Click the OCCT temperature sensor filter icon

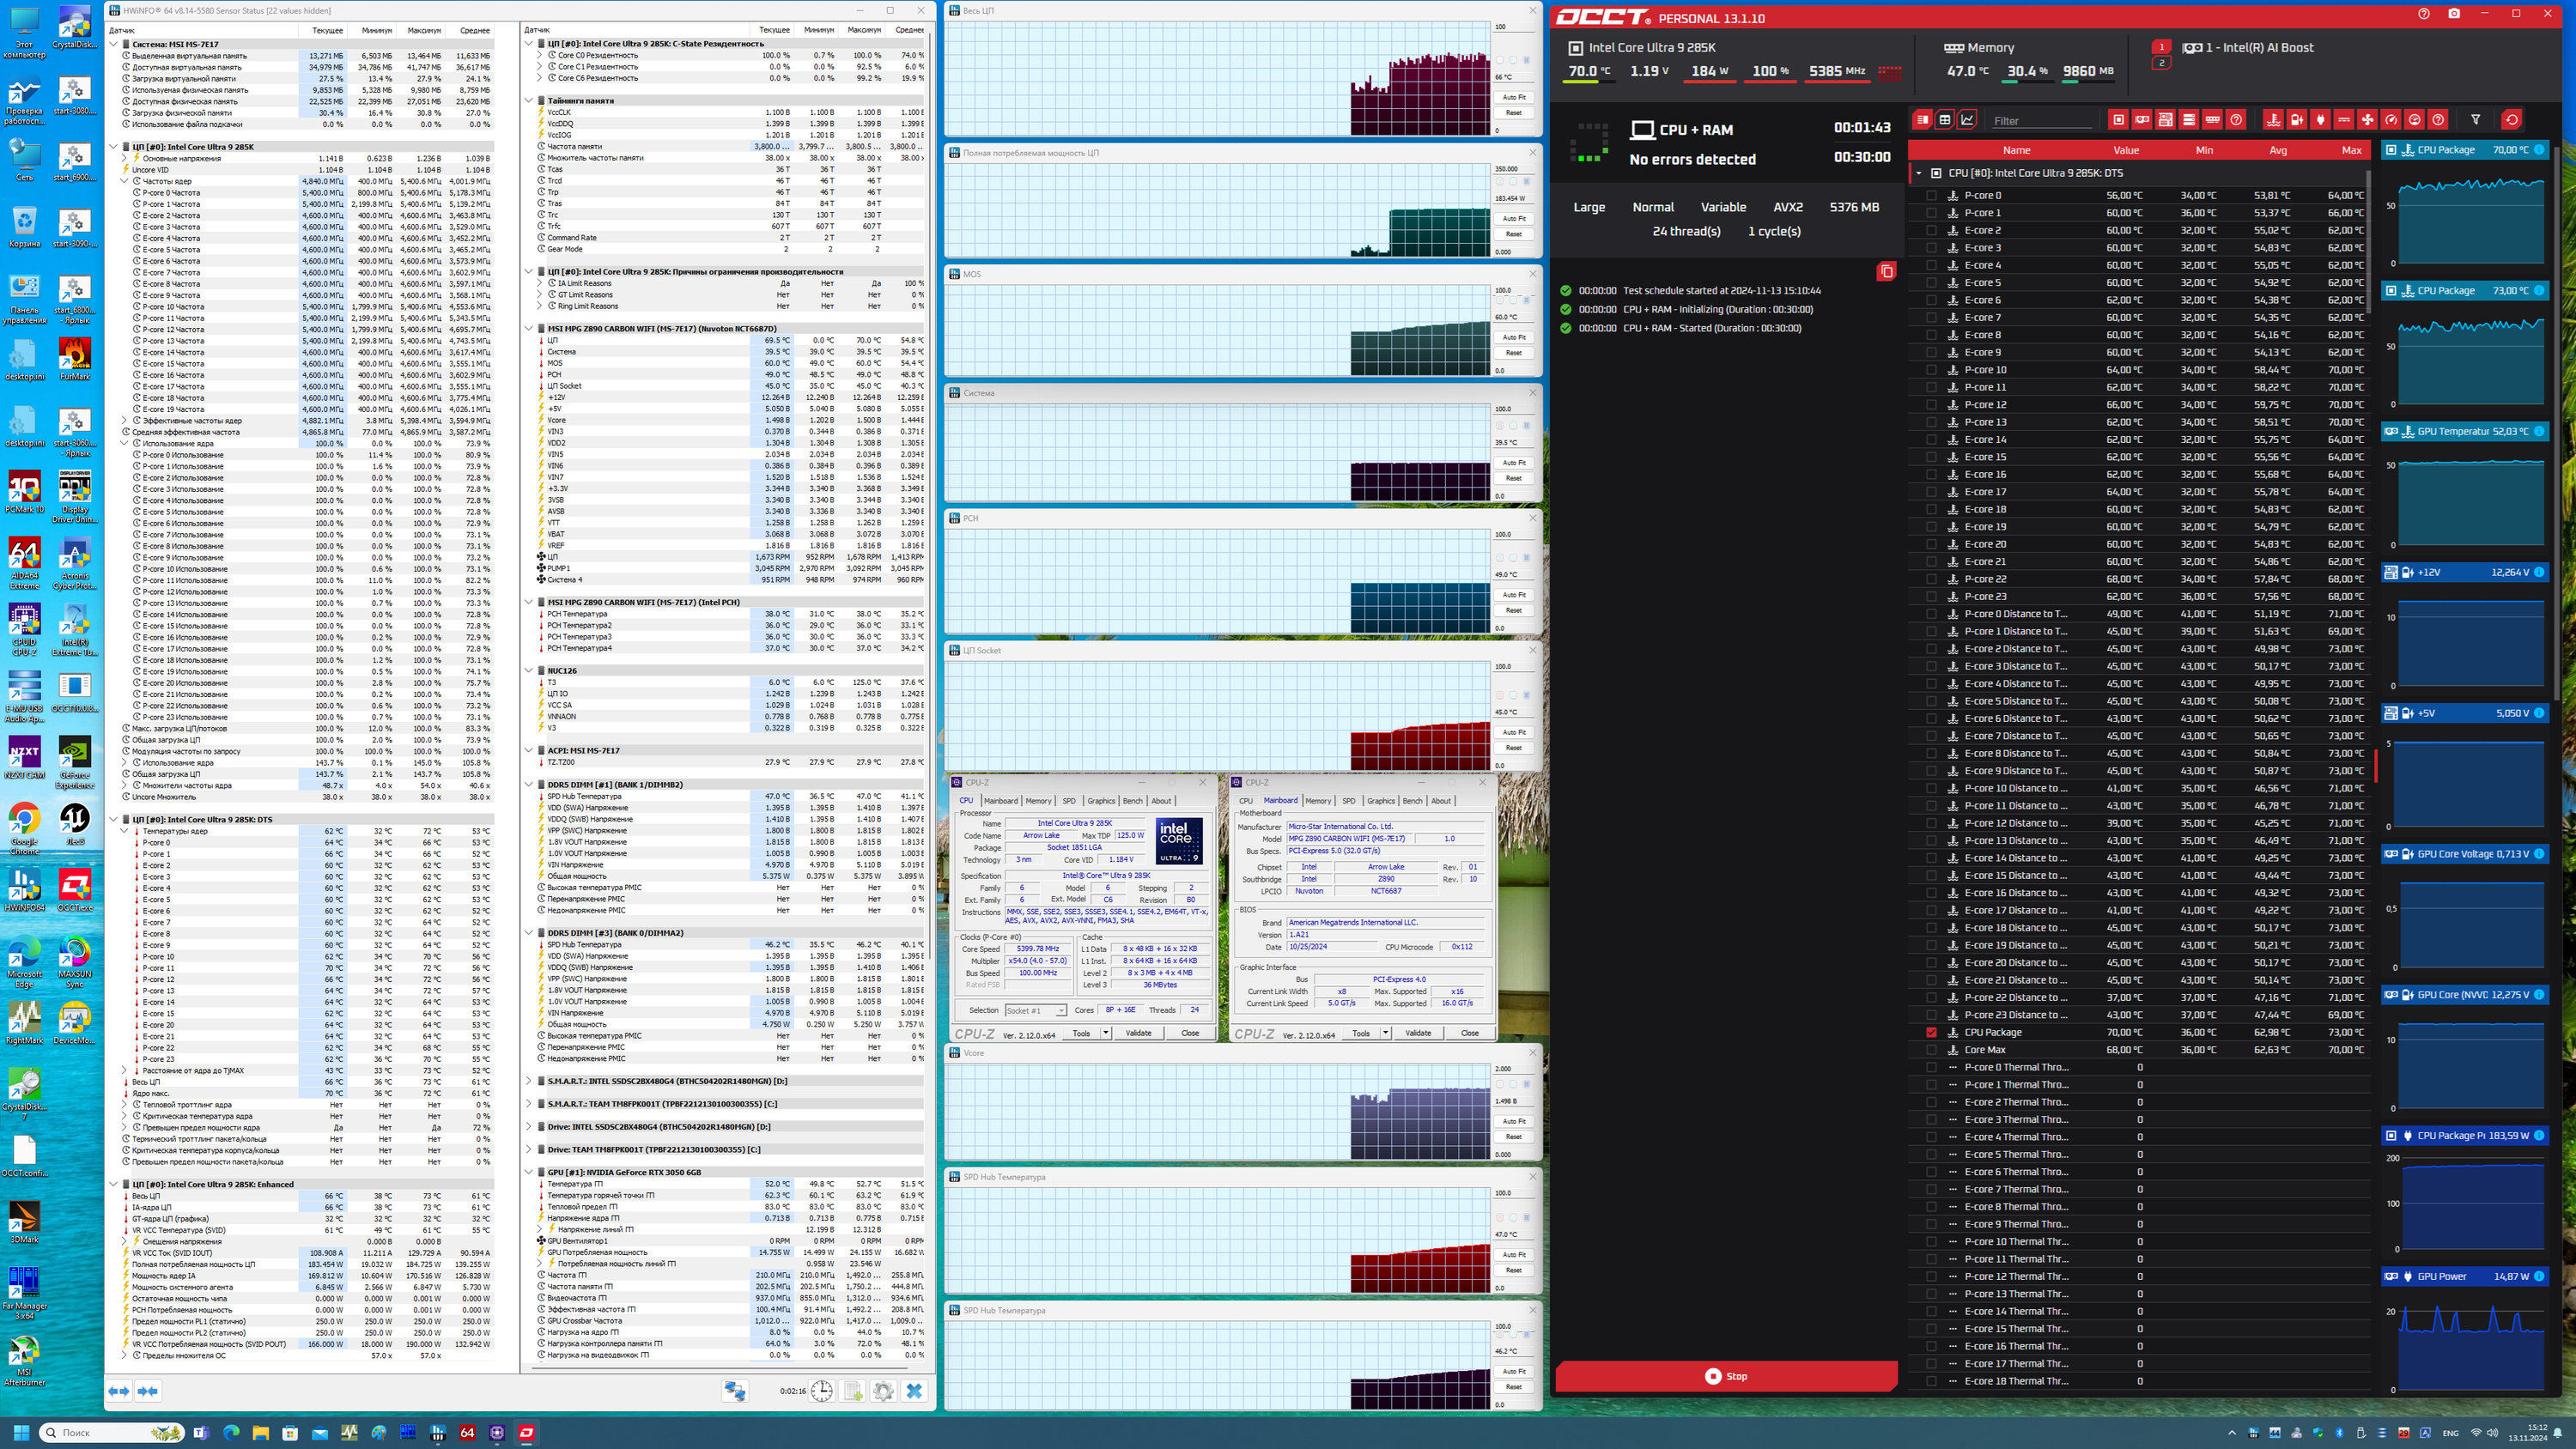[2273, 120]
